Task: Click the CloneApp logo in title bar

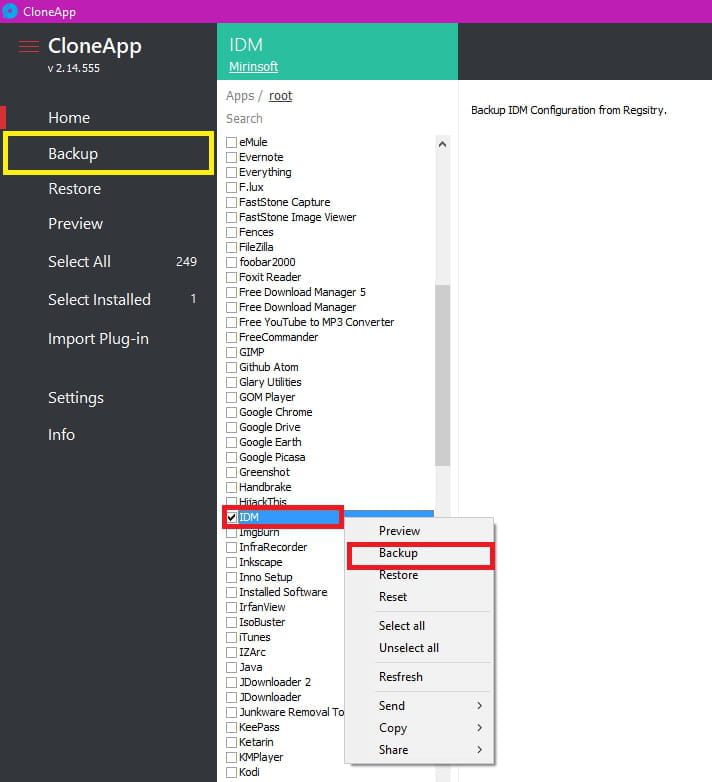Action: [x=9, y=11]
